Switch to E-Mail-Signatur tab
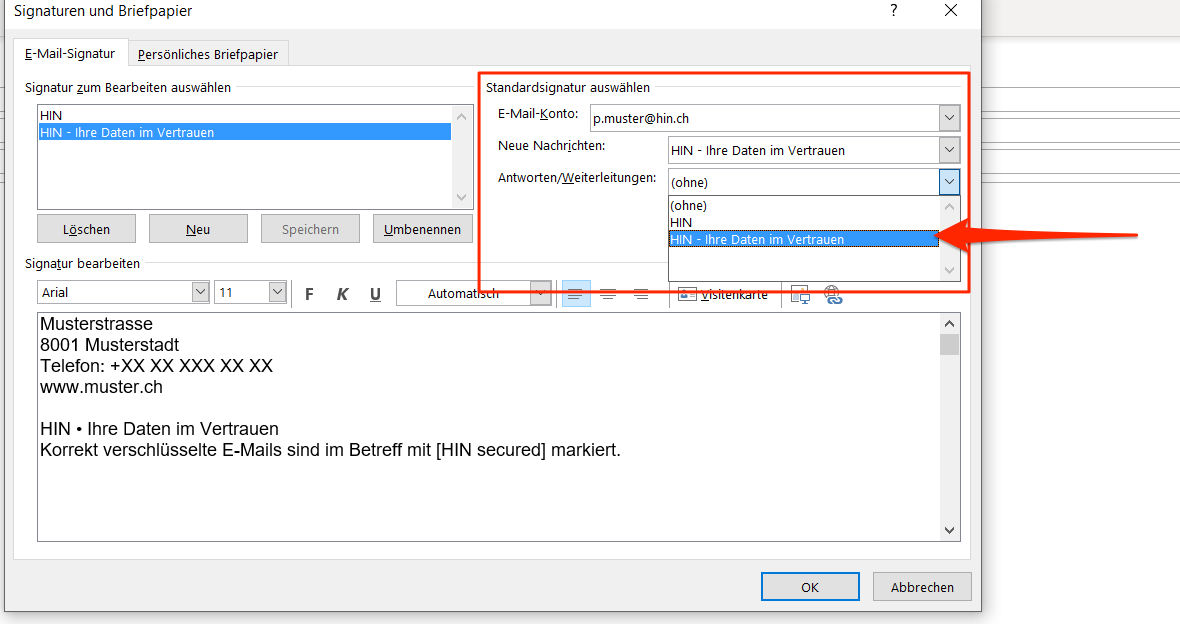Screen dimensions: 1180x624 point(70,53)
